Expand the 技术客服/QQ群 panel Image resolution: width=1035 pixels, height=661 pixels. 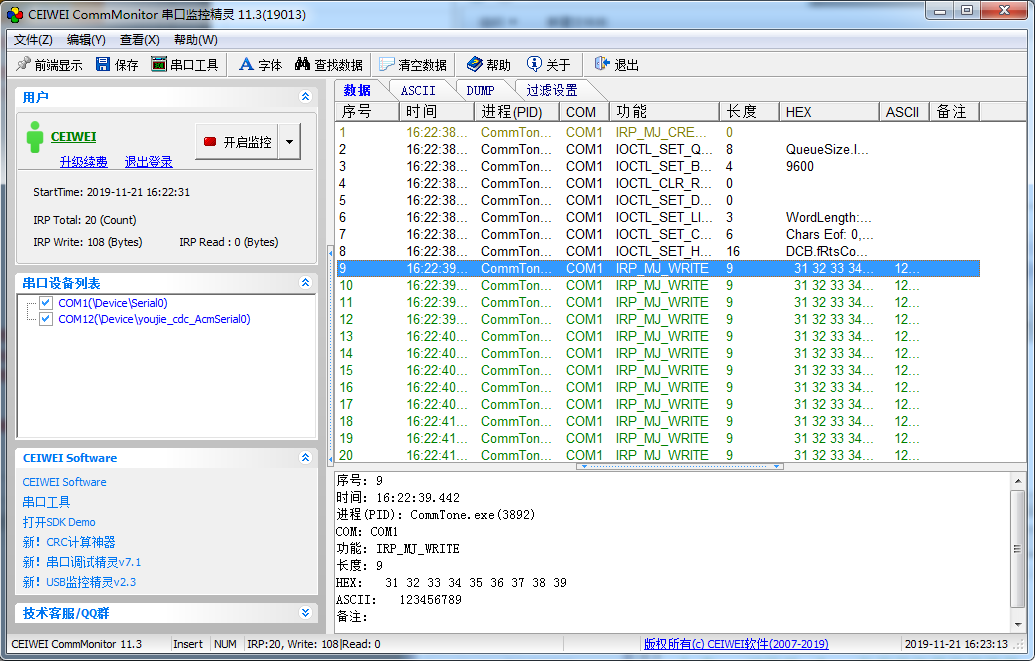click(305, 612)
